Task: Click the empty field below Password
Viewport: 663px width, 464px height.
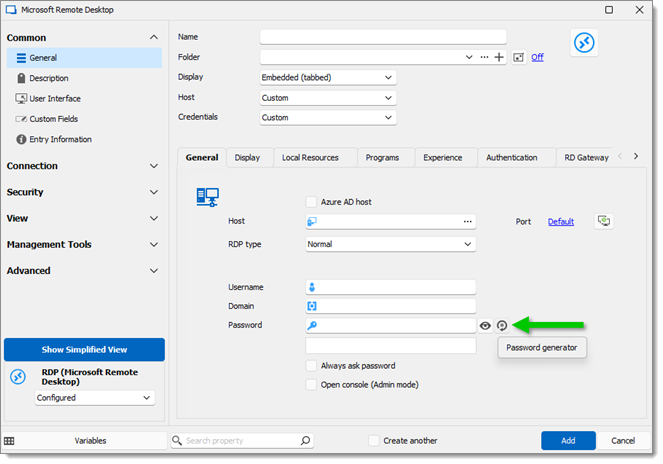Action: click(391, 345)
